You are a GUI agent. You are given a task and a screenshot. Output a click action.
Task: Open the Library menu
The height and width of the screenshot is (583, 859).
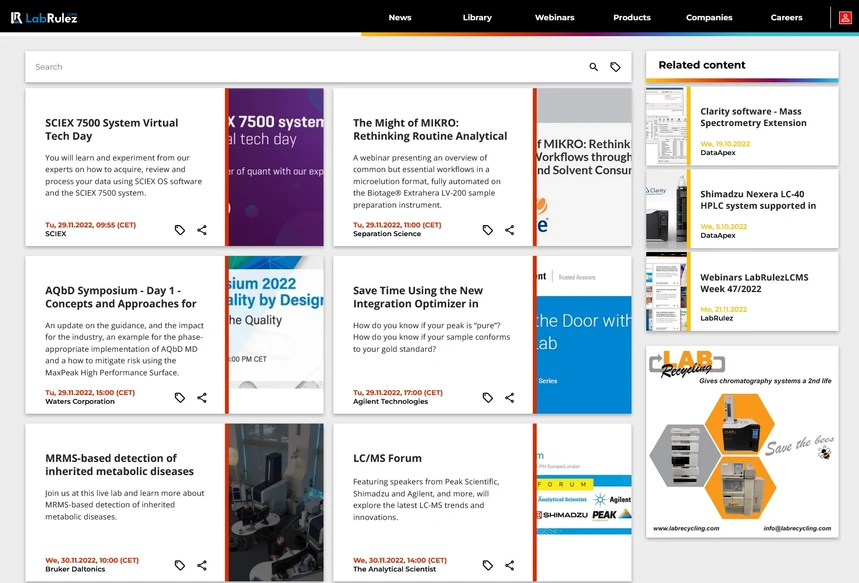477,18
